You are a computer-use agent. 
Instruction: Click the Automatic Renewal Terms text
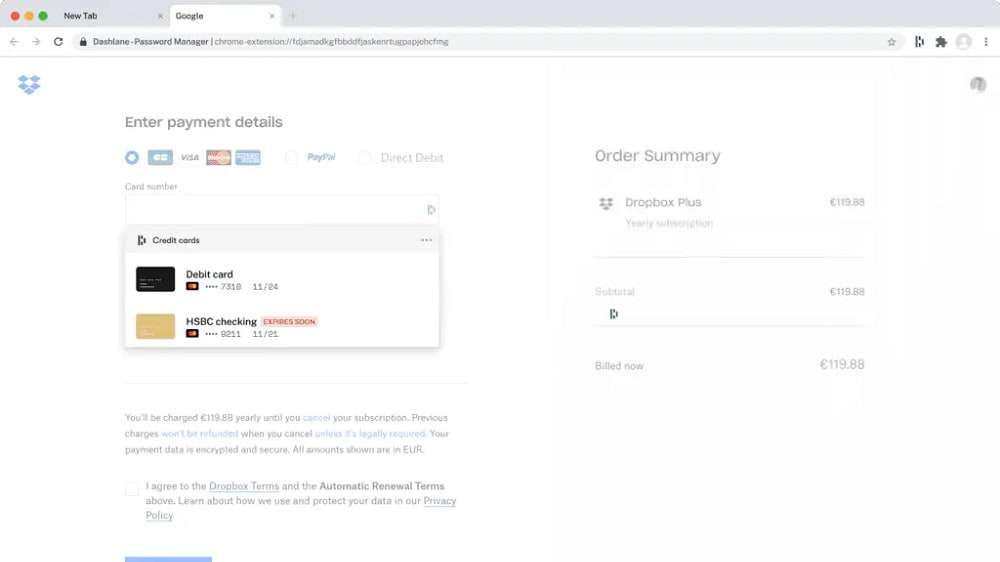382,486
